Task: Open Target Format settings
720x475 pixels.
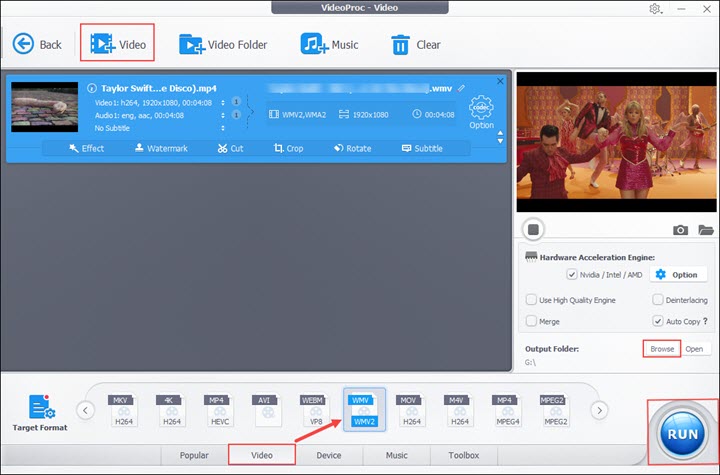Action: tap(40, 412)
